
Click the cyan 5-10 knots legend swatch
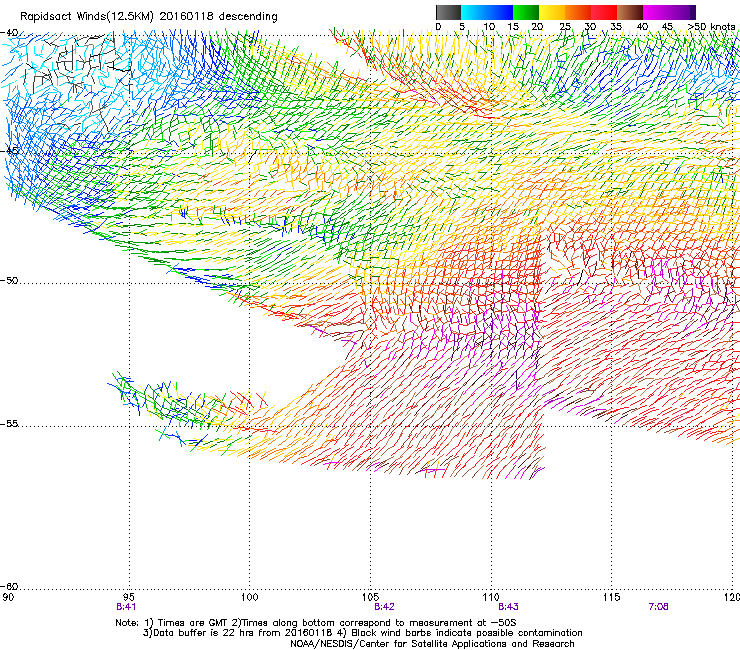click(474, 12)
